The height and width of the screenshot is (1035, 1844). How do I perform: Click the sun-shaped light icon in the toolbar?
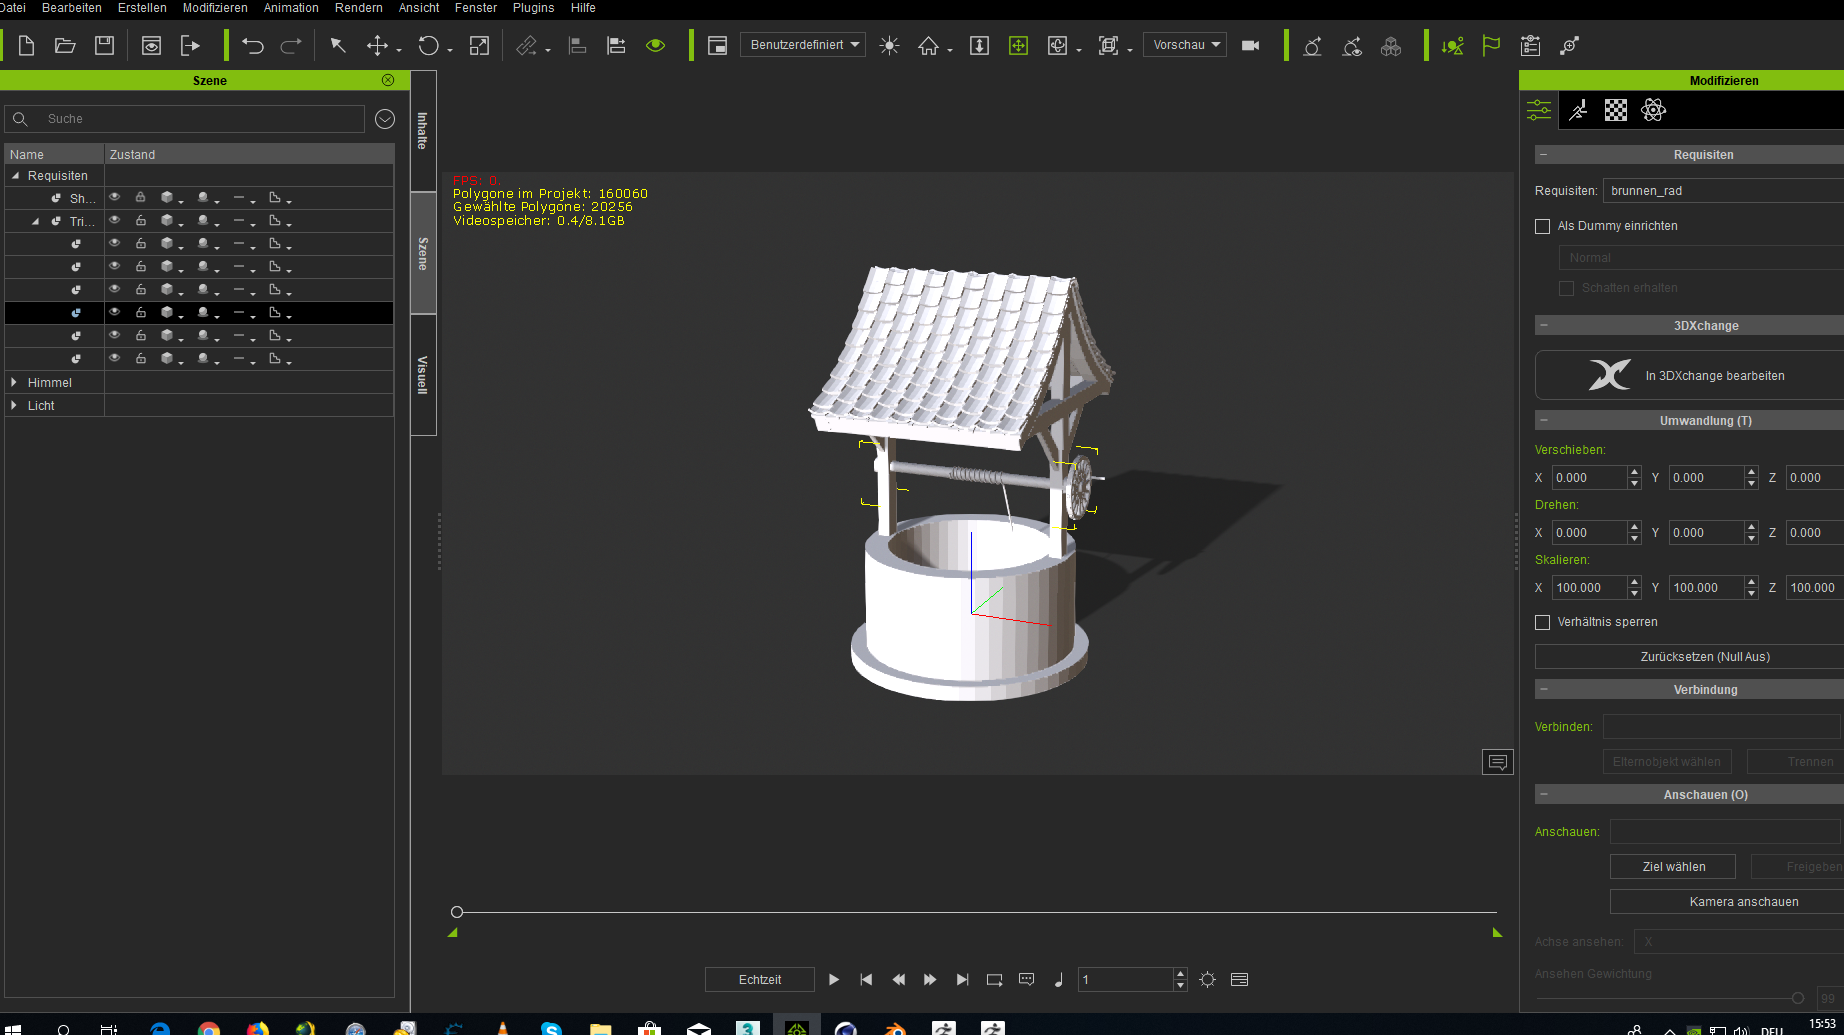889,45
